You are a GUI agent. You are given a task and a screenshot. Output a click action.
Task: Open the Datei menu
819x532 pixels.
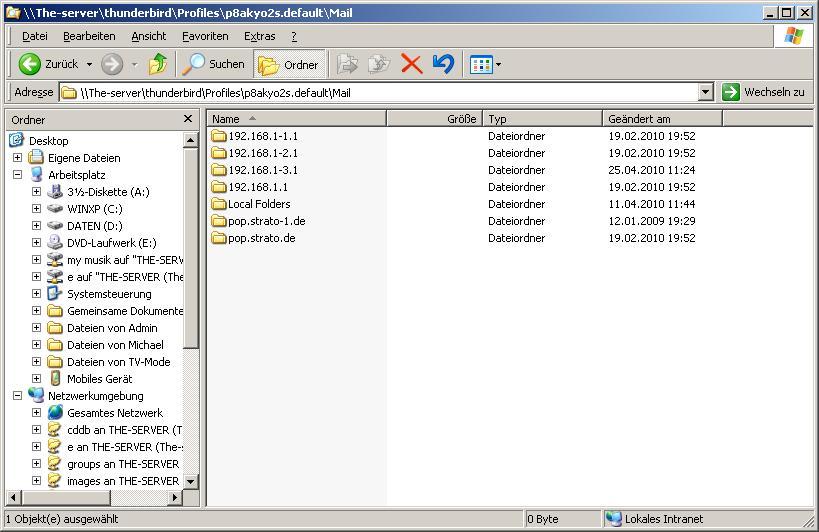35,36
